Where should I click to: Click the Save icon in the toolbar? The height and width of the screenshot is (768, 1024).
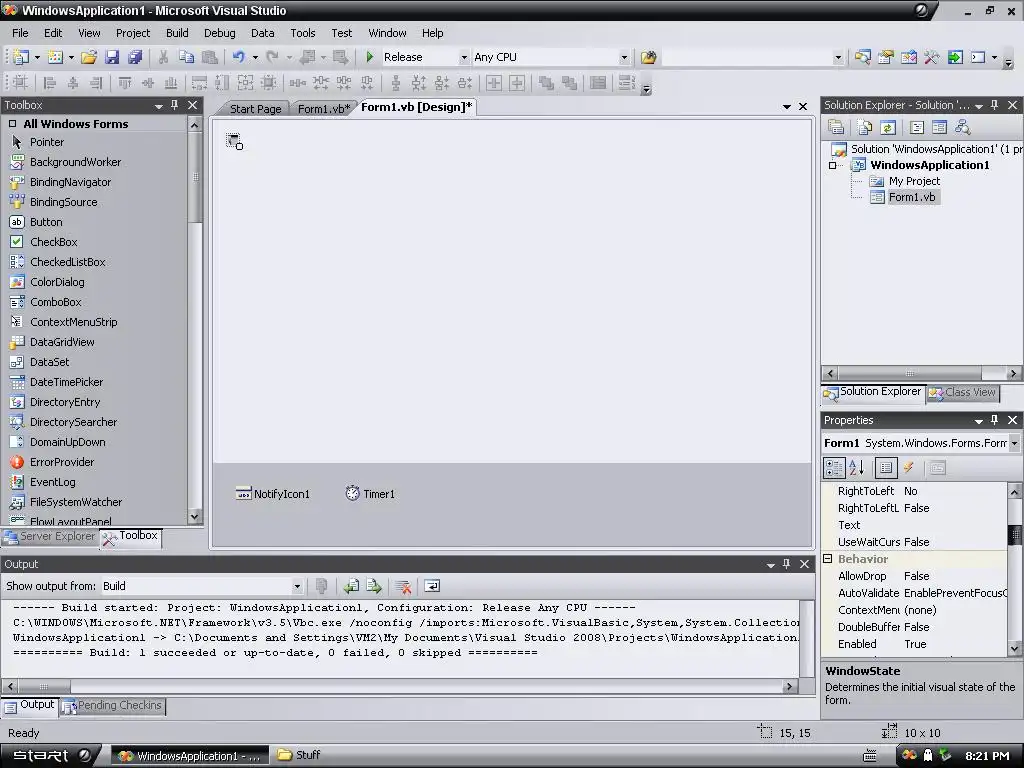pyautogui.click(x=112, y=57)
